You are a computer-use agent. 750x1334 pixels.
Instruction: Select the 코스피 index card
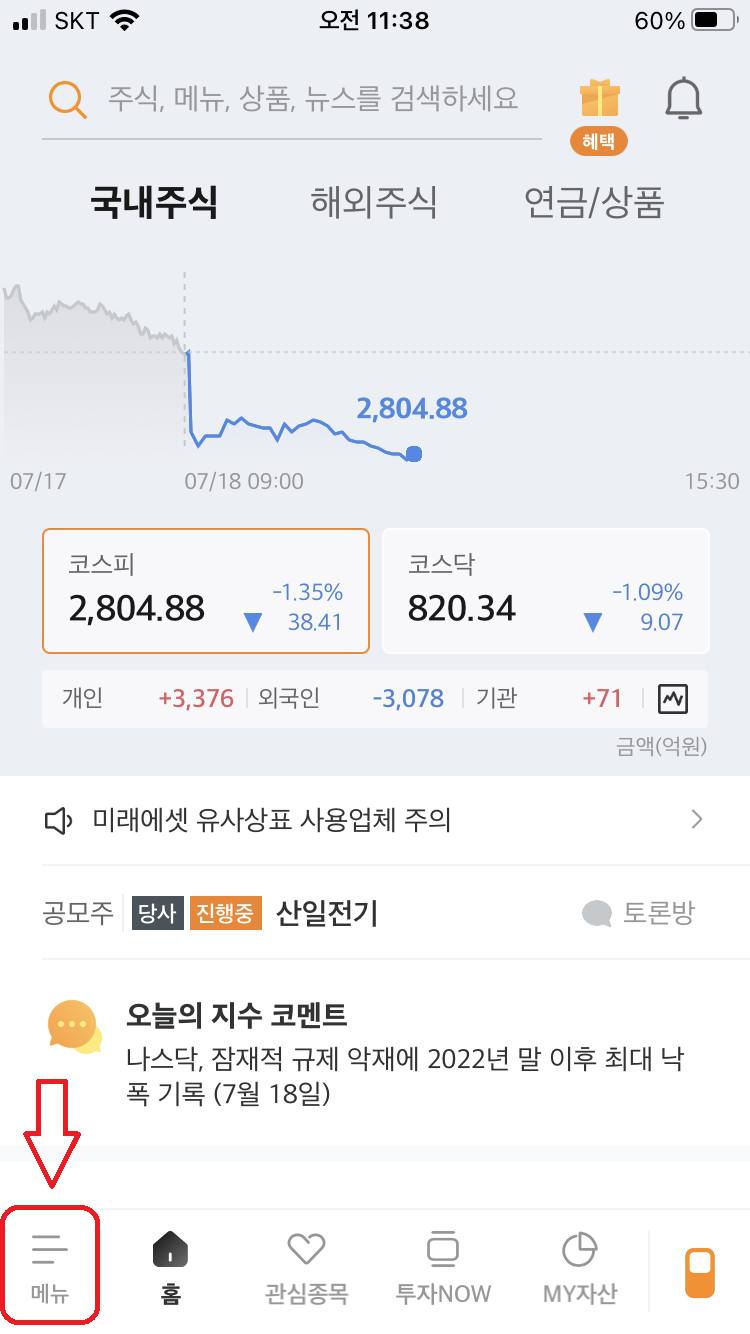click(x=205, y=590)
